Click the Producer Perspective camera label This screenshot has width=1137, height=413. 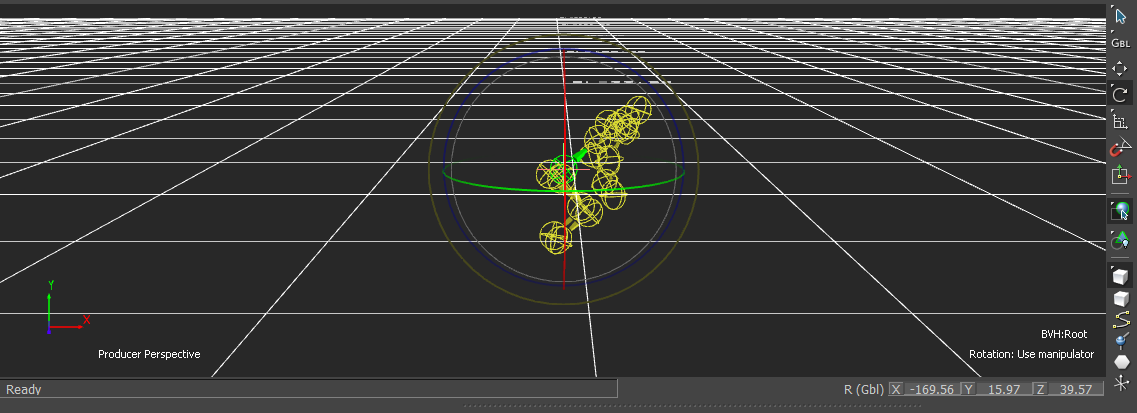(x=149, y=354)
